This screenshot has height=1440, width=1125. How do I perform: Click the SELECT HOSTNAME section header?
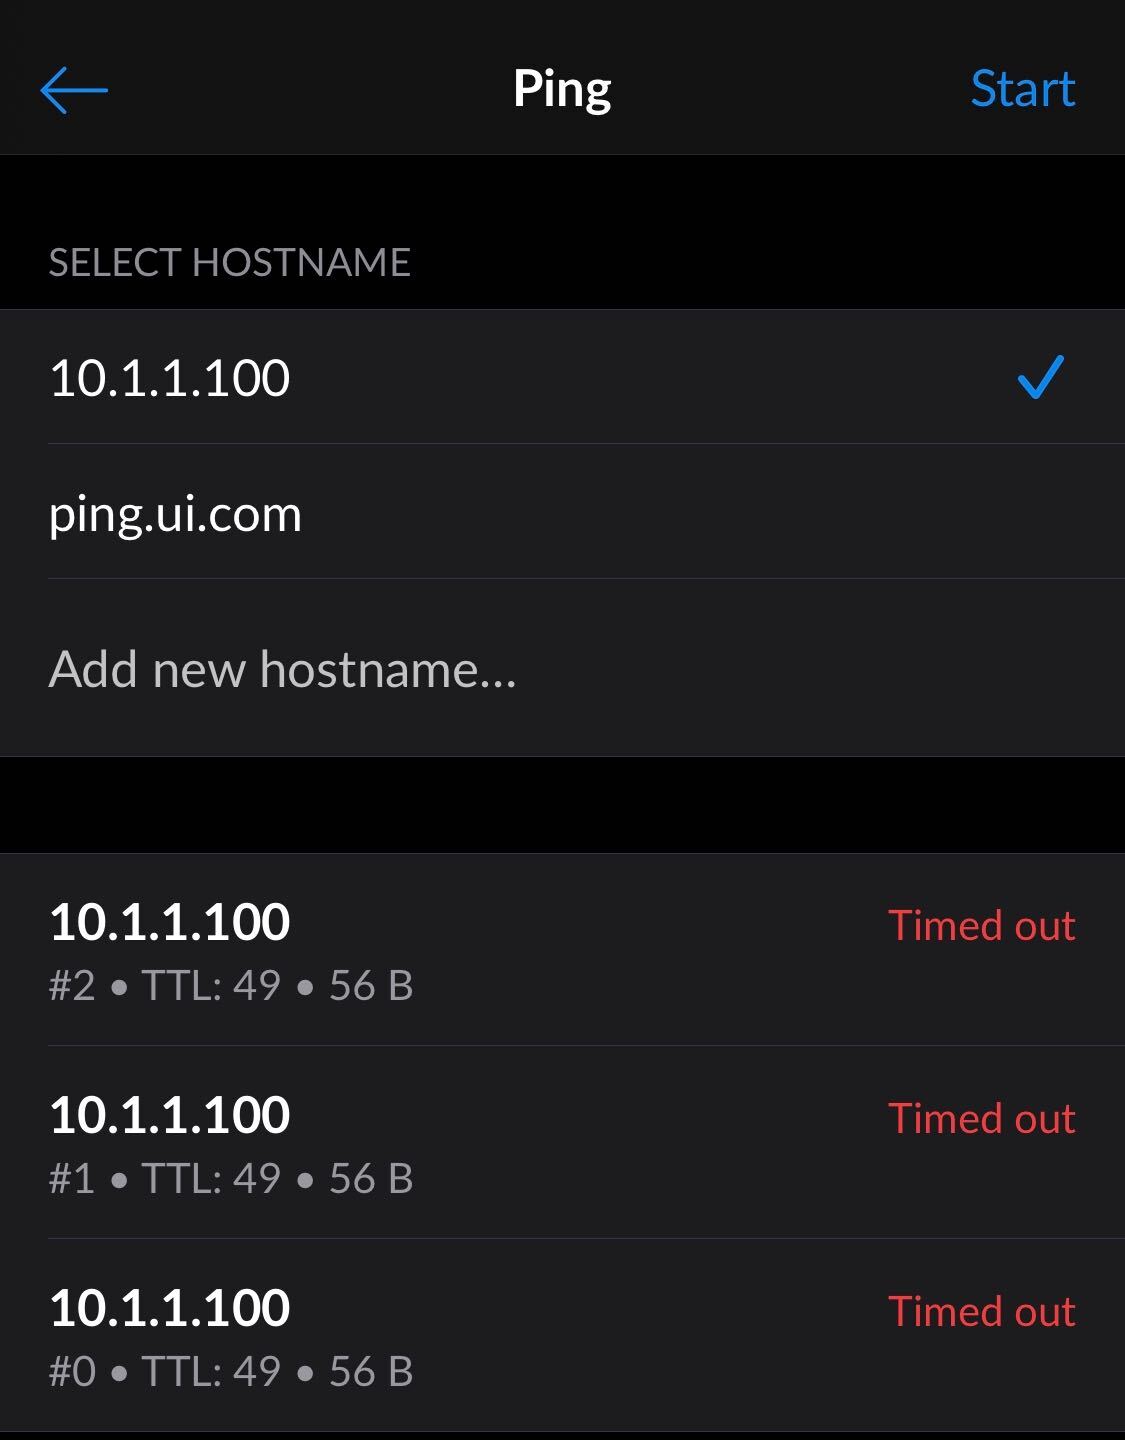coord(229,262)
